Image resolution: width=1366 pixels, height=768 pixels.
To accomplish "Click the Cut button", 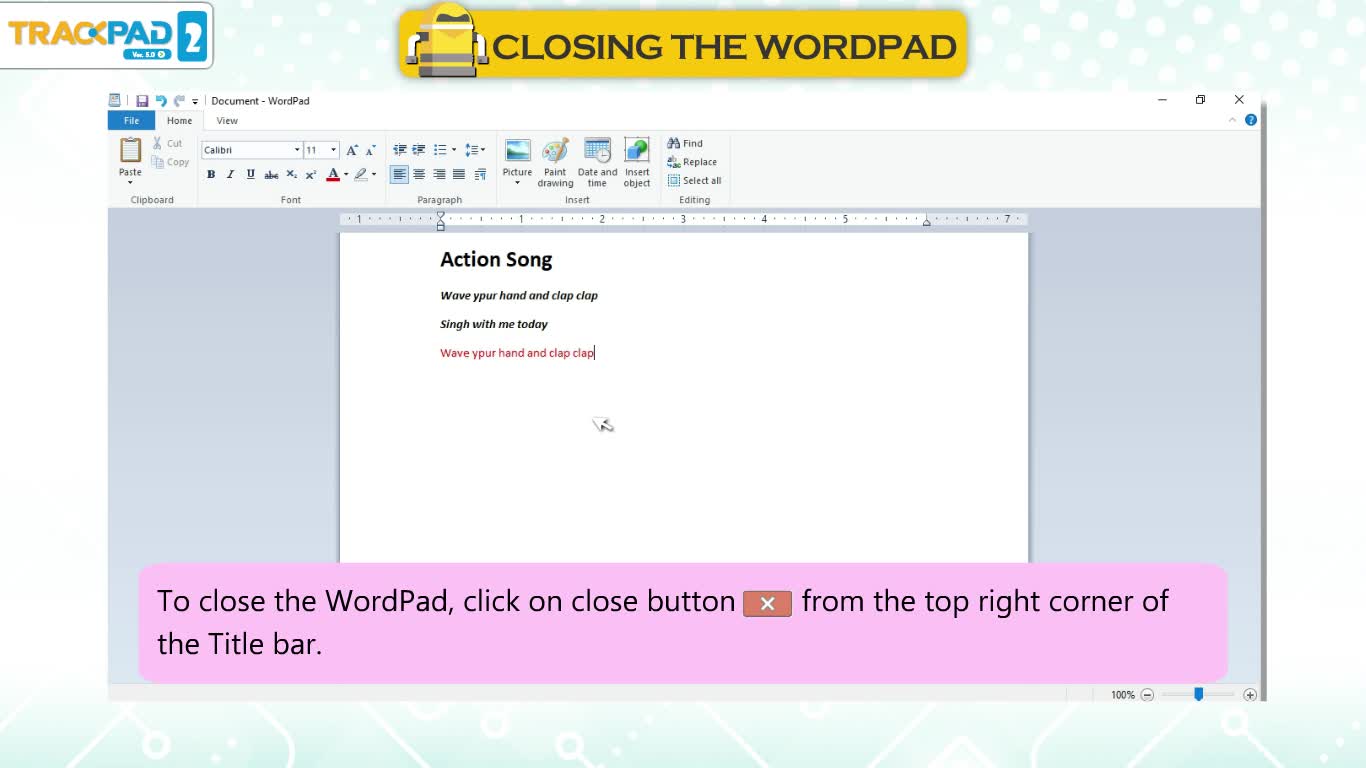I will [168, 143].
